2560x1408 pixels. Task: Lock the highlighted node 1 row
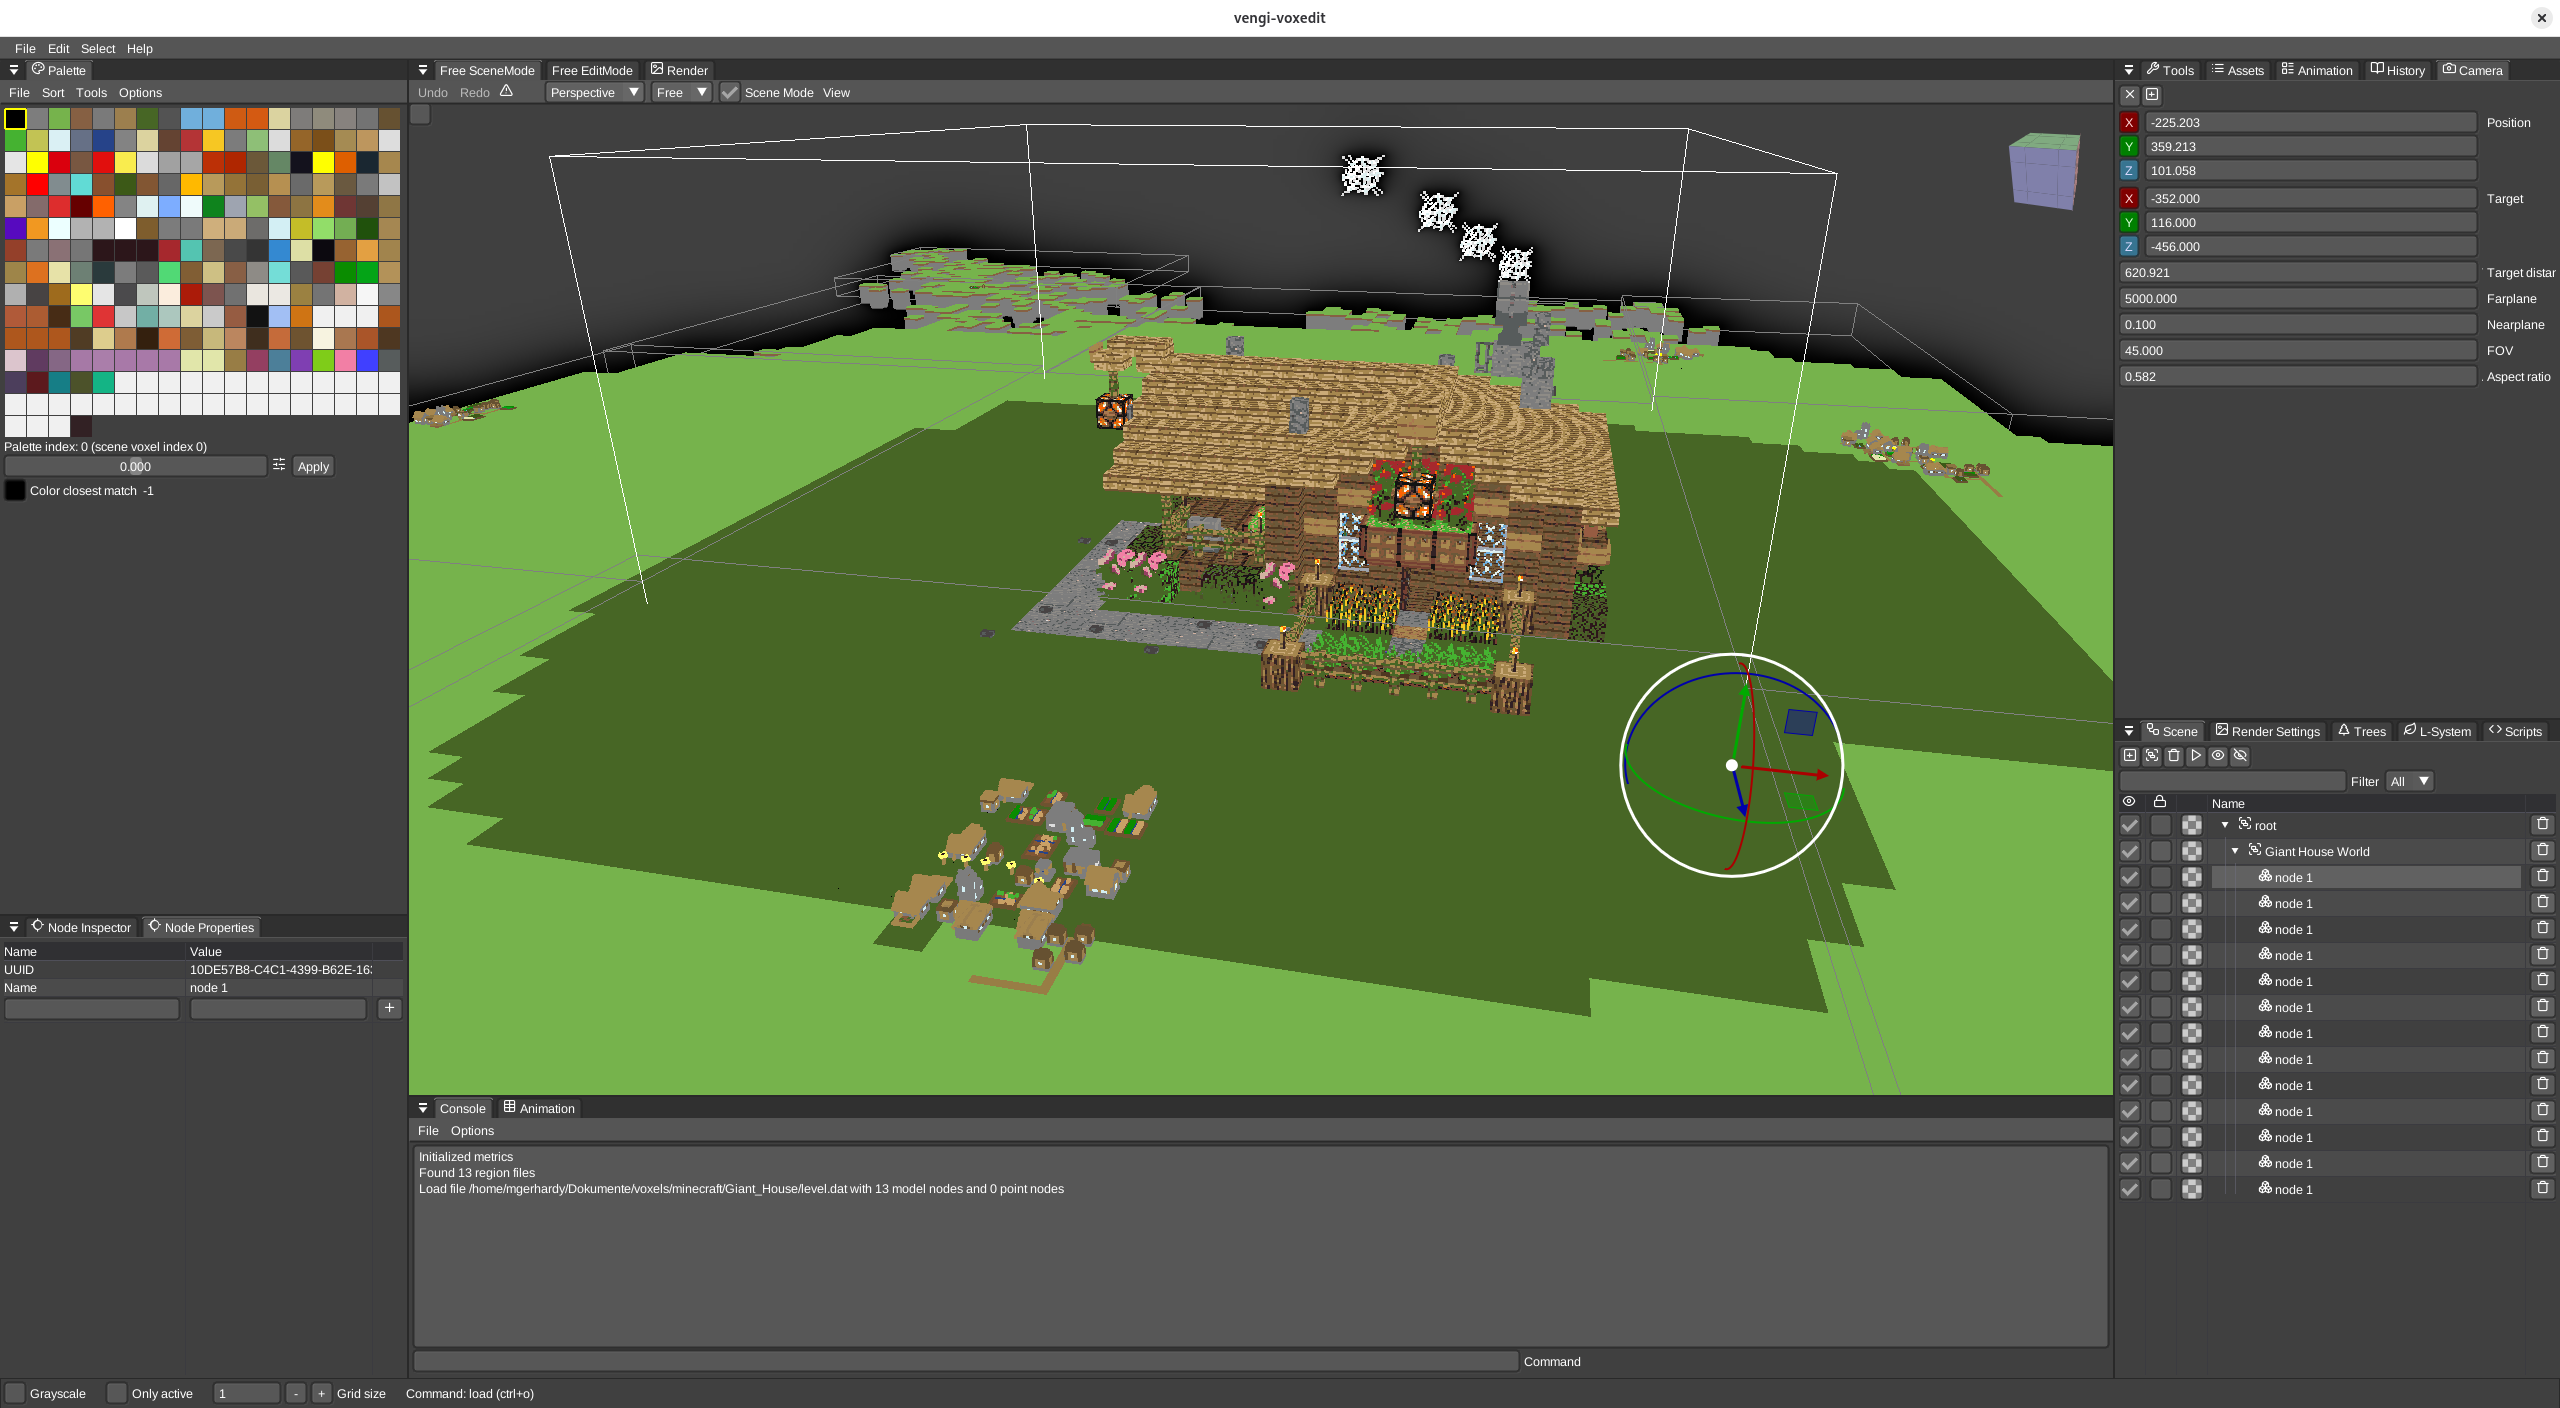tap(2161, 877)
